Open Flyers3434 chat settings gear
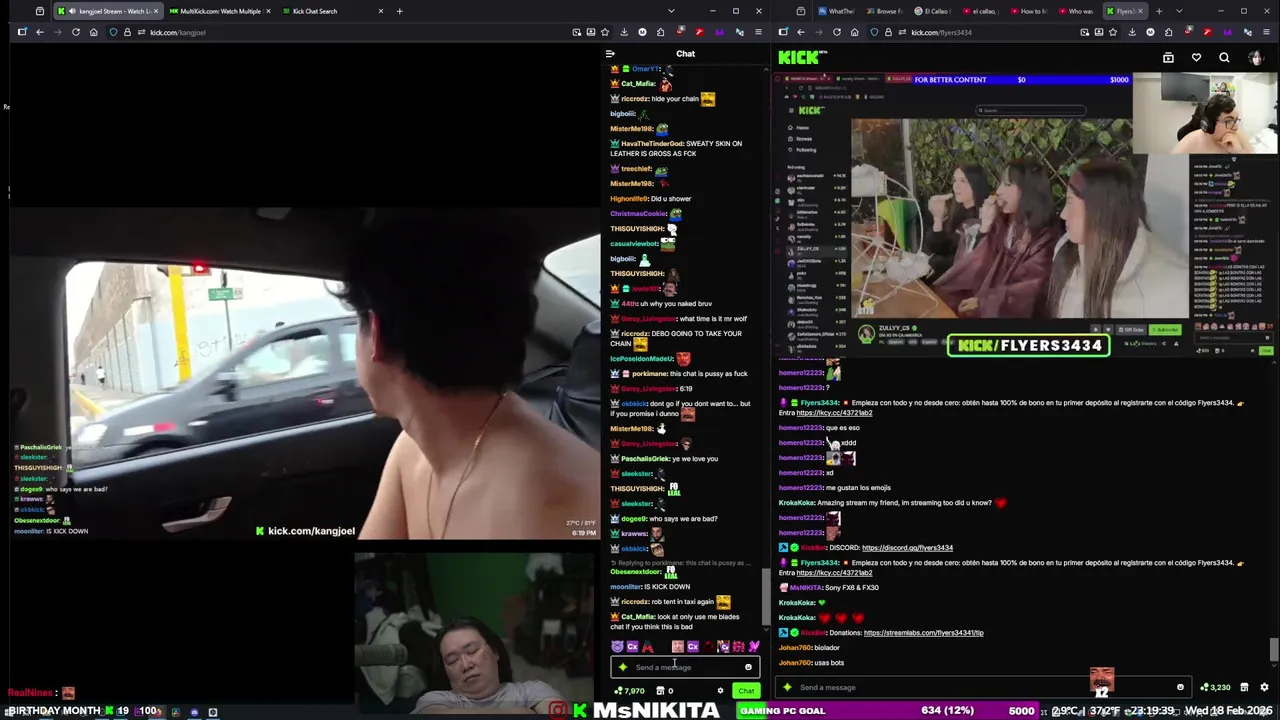Image resolution: width=1280 pixels, height=720 pixels. 1264,687
